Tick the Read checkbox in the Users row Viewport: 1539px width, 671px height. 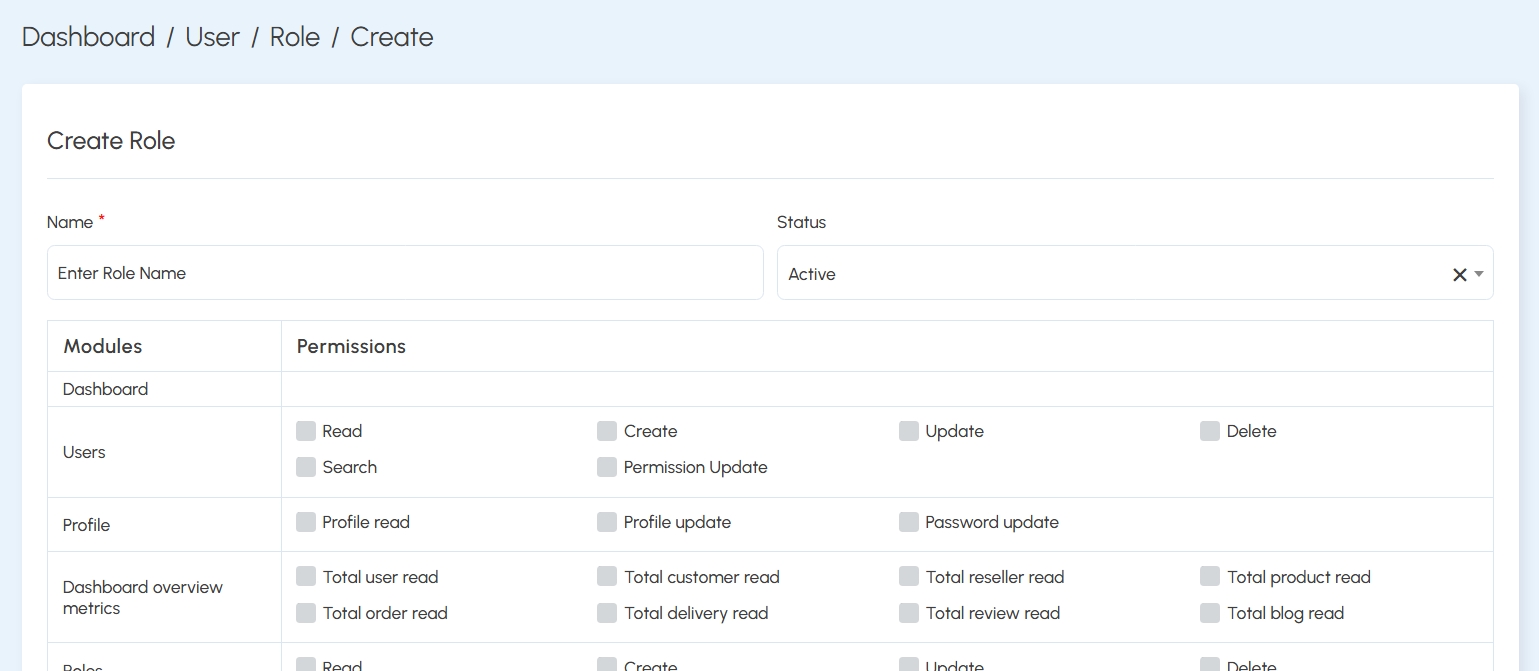(x=306, y=431)
